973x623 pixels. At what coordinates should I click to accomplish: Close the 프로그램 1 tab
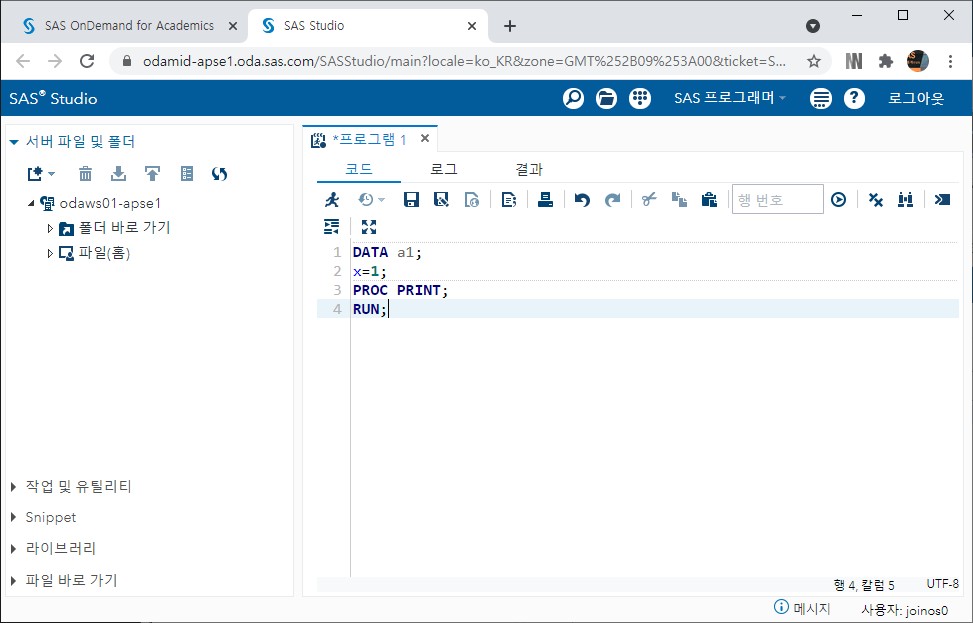(x=424, y=138)
